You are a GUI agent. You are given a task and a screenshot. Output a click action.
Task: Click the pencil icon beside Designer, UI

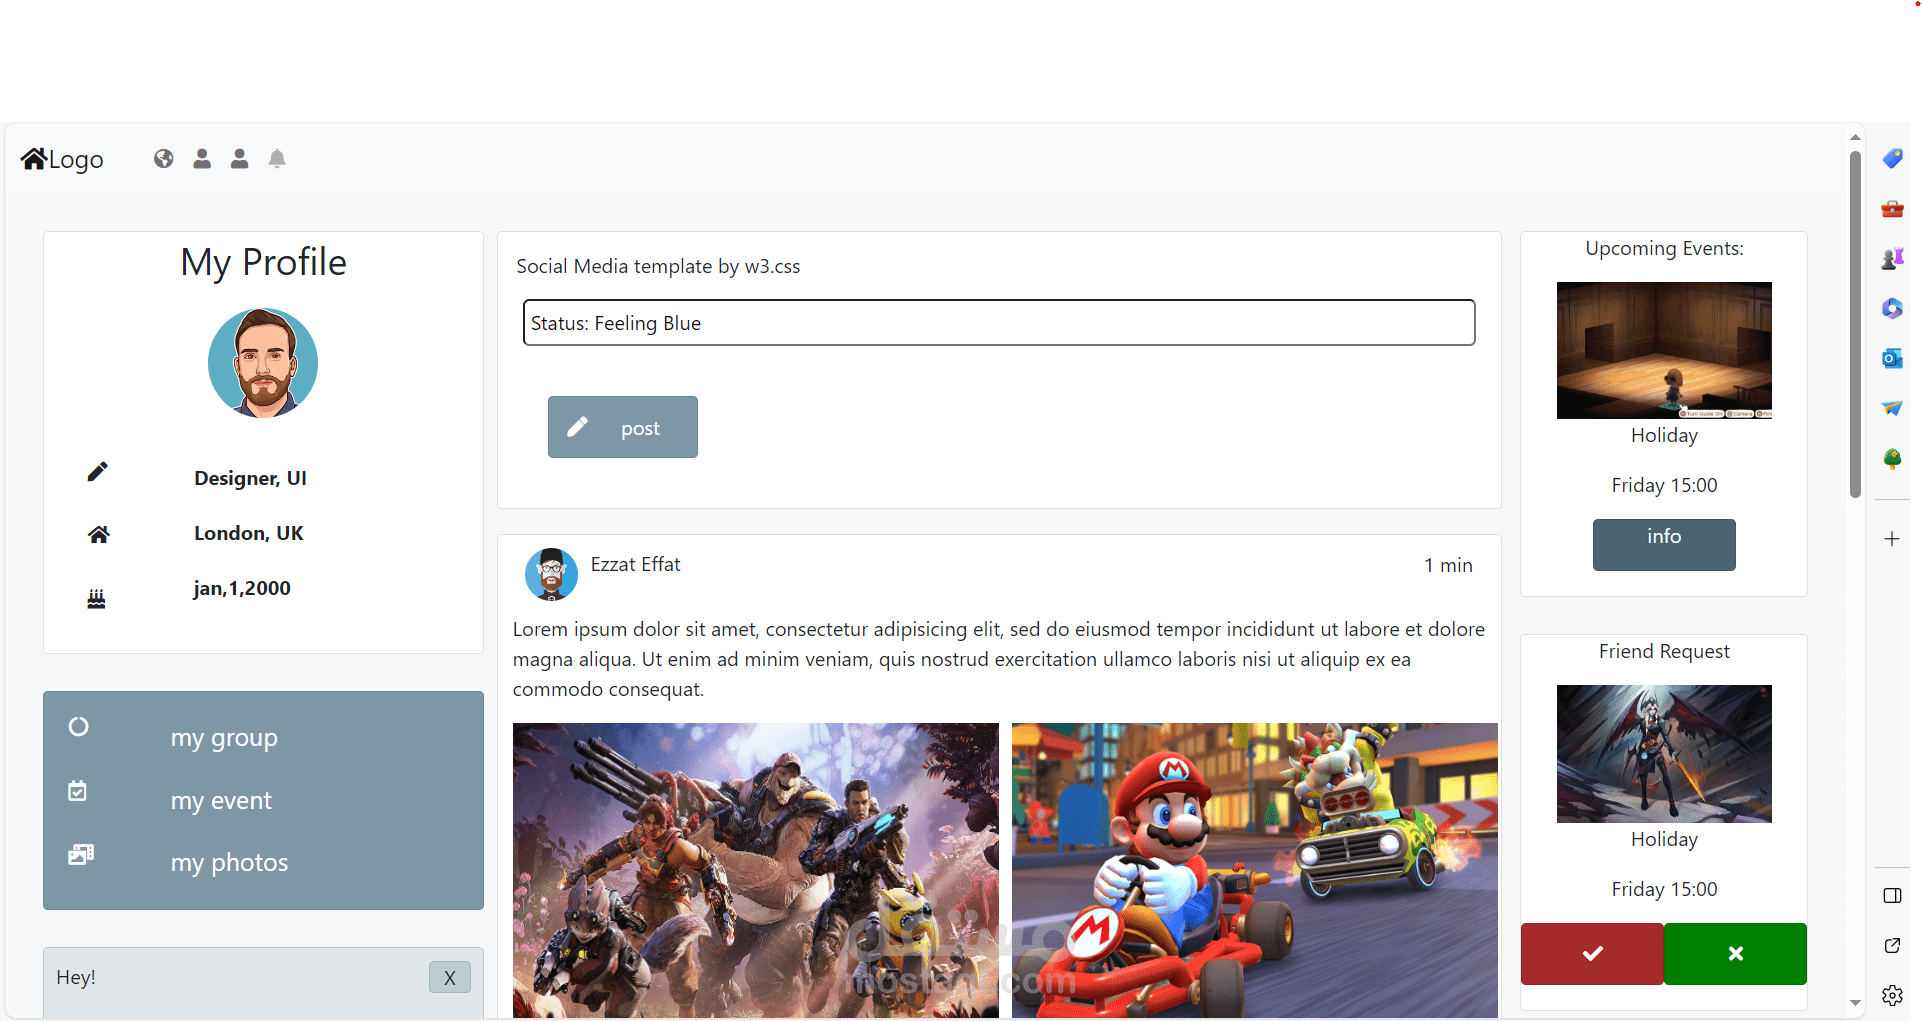(97, 472)
